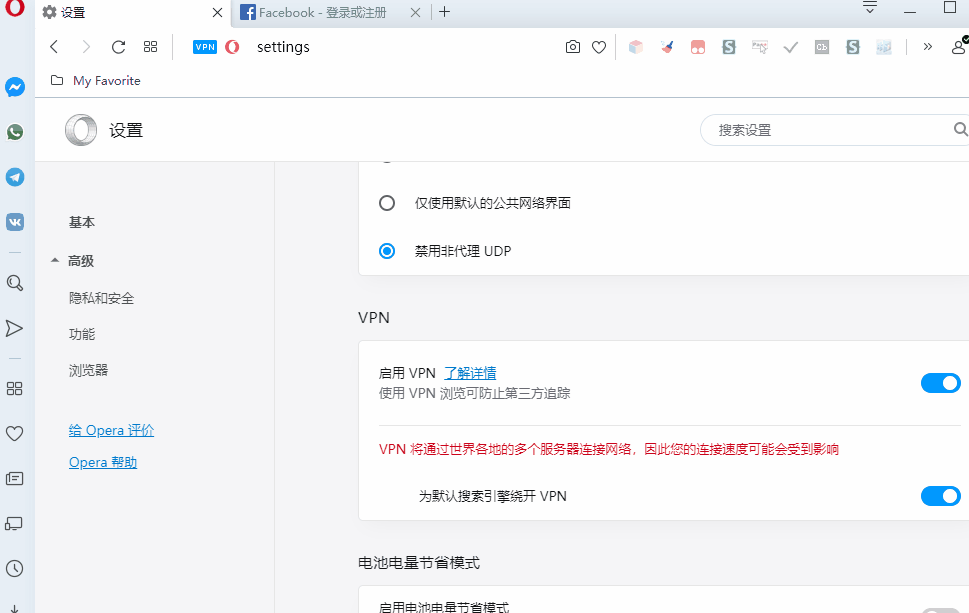Open 隐私和安全 settings section
The height and width of the screenshot is (613, 969).
(x=101, y=298)
